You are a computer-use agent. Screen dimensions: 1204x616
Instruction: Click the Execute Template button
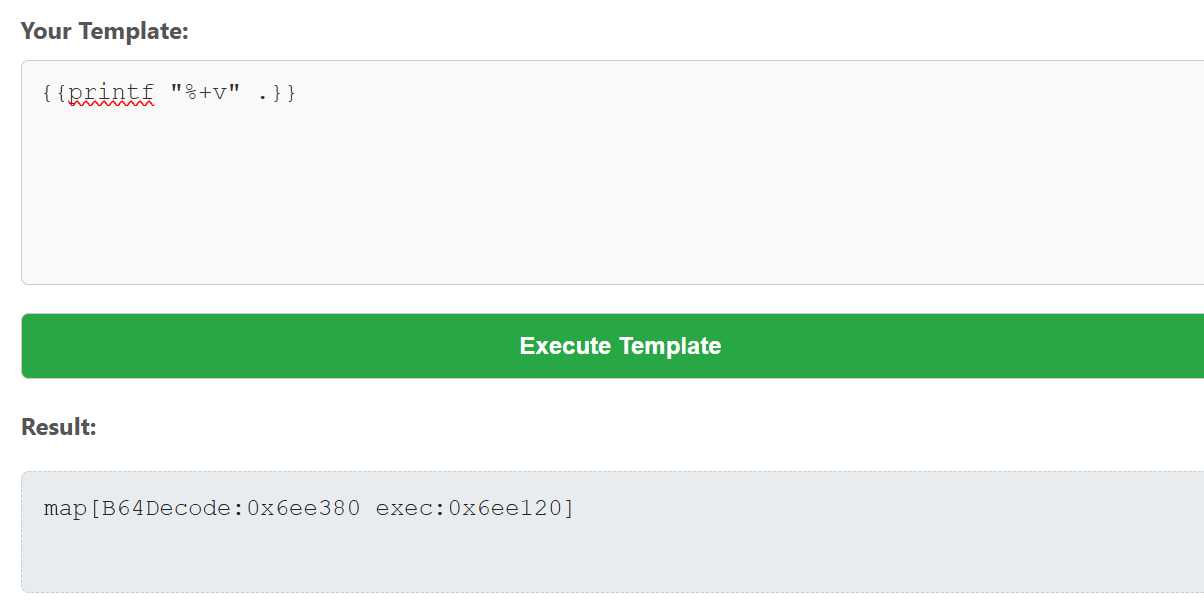pyautogui.click(x=620, y=346)
